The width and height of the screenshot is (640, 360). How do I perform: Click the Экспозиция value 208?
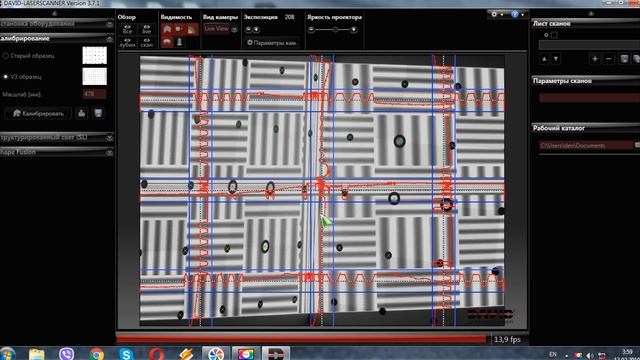point(289,17)
